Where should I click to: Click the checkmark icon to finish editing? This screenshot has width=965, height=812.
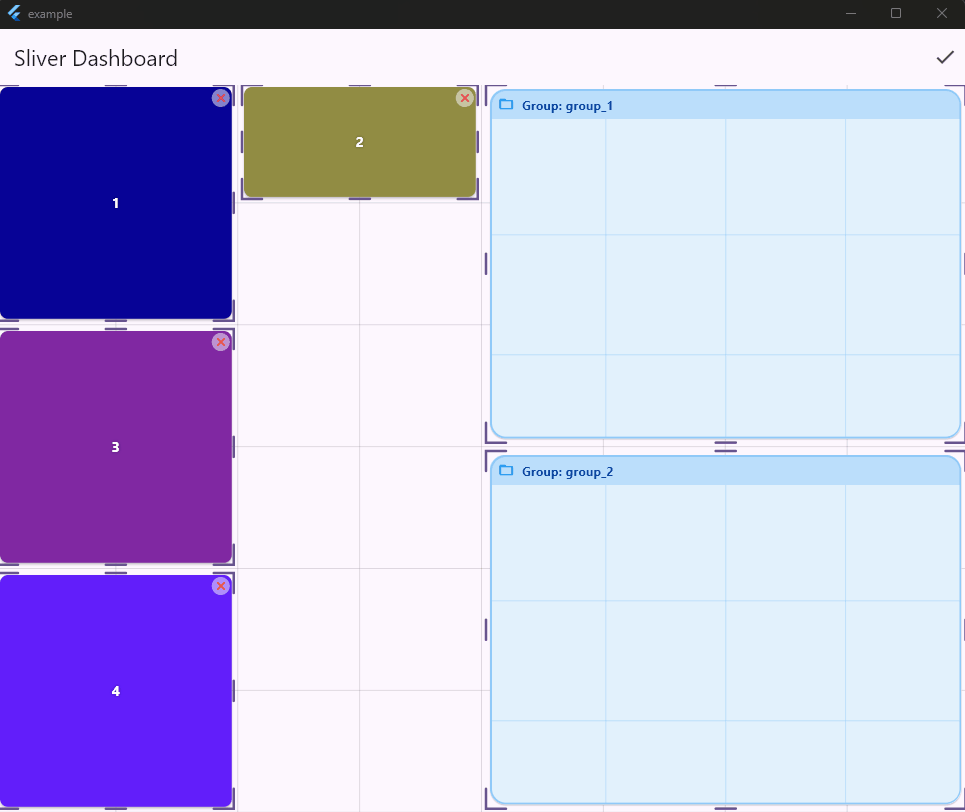coord(945,58)
